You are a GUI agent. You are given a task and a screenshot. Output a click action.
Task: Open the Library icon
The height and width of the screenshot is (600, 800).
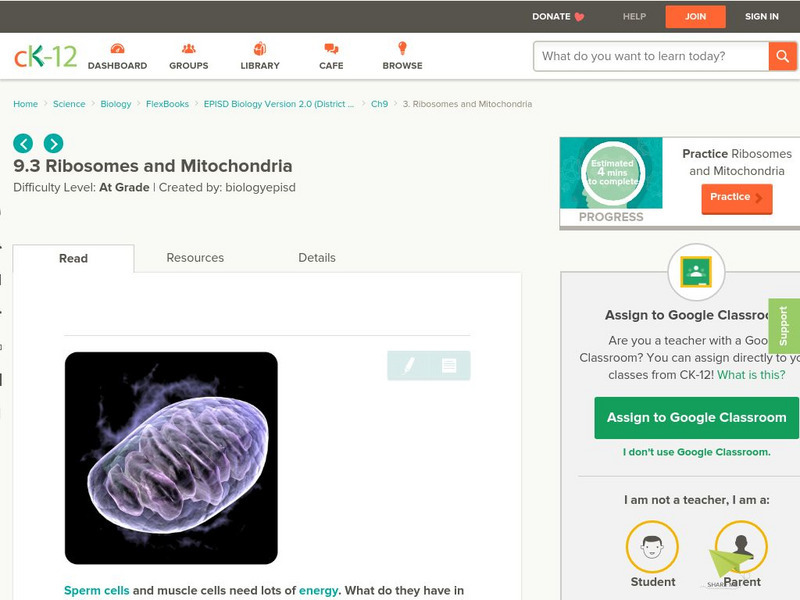pos(260,50)
